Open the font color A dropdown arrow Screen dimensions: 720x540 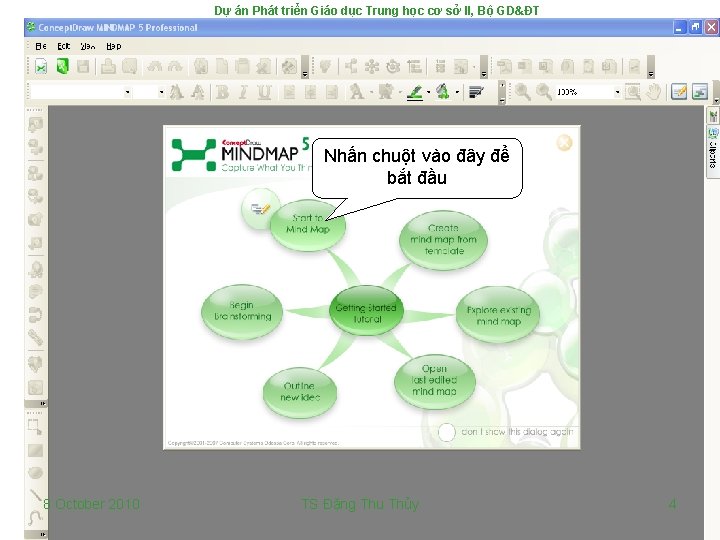point(371,92)
